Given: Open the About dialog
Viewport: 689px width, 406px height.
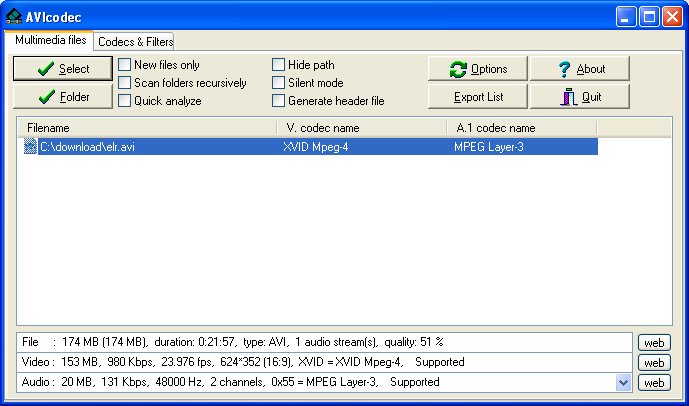Looking at the screenshot, I should point(580,69).
